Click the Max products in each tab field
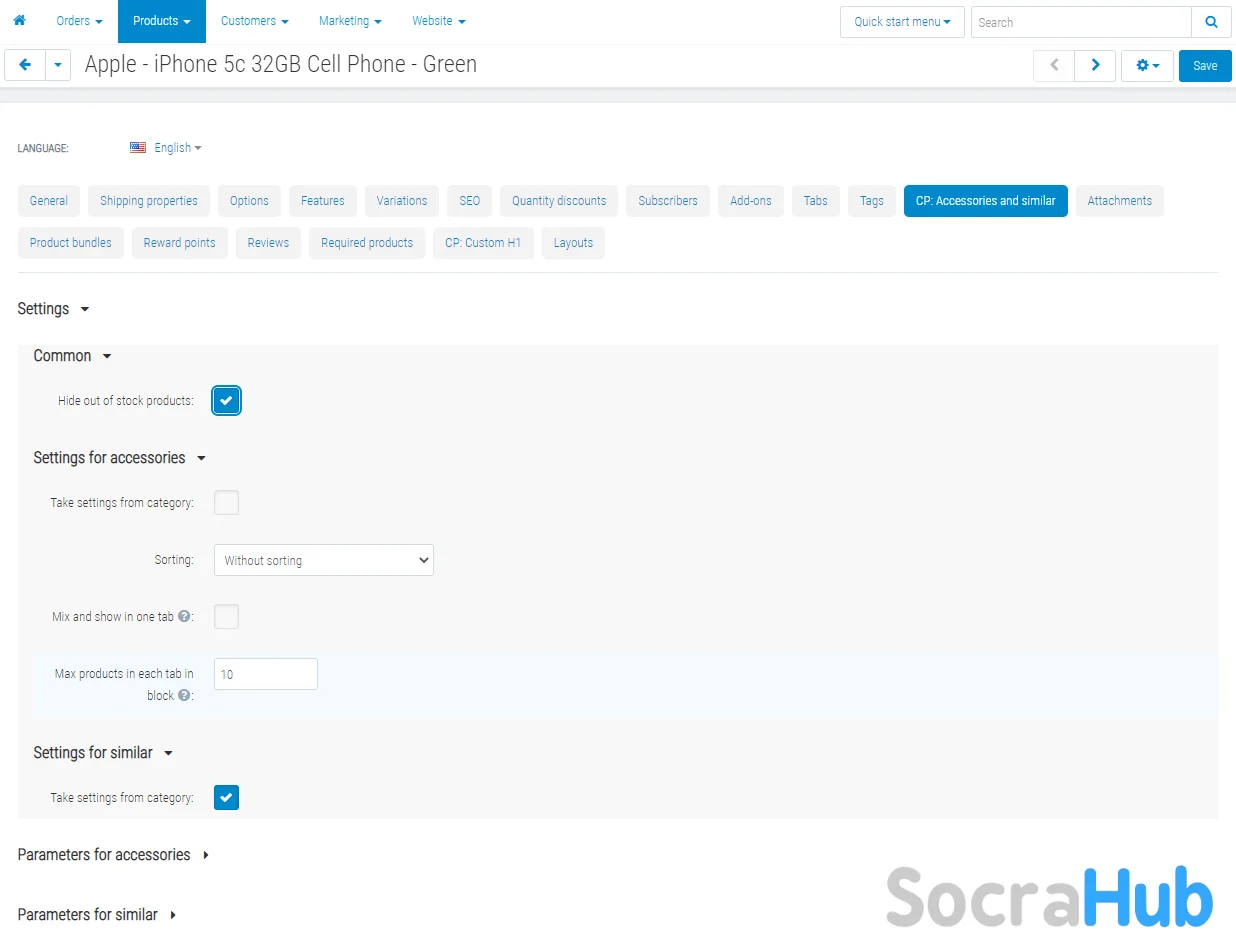The height and width of the screenshot is (932, 1236). click(x=266, y=674)
